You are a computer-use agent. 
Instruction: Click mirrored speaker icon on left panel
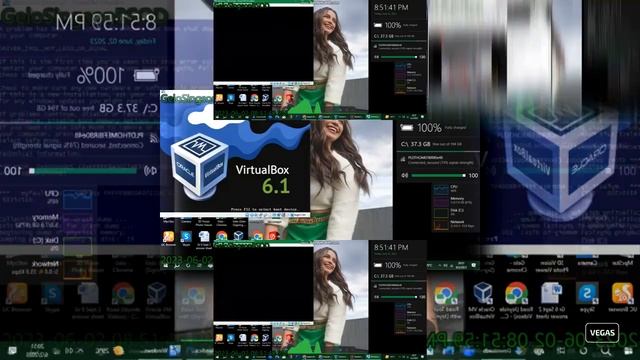tap(150, 171)
